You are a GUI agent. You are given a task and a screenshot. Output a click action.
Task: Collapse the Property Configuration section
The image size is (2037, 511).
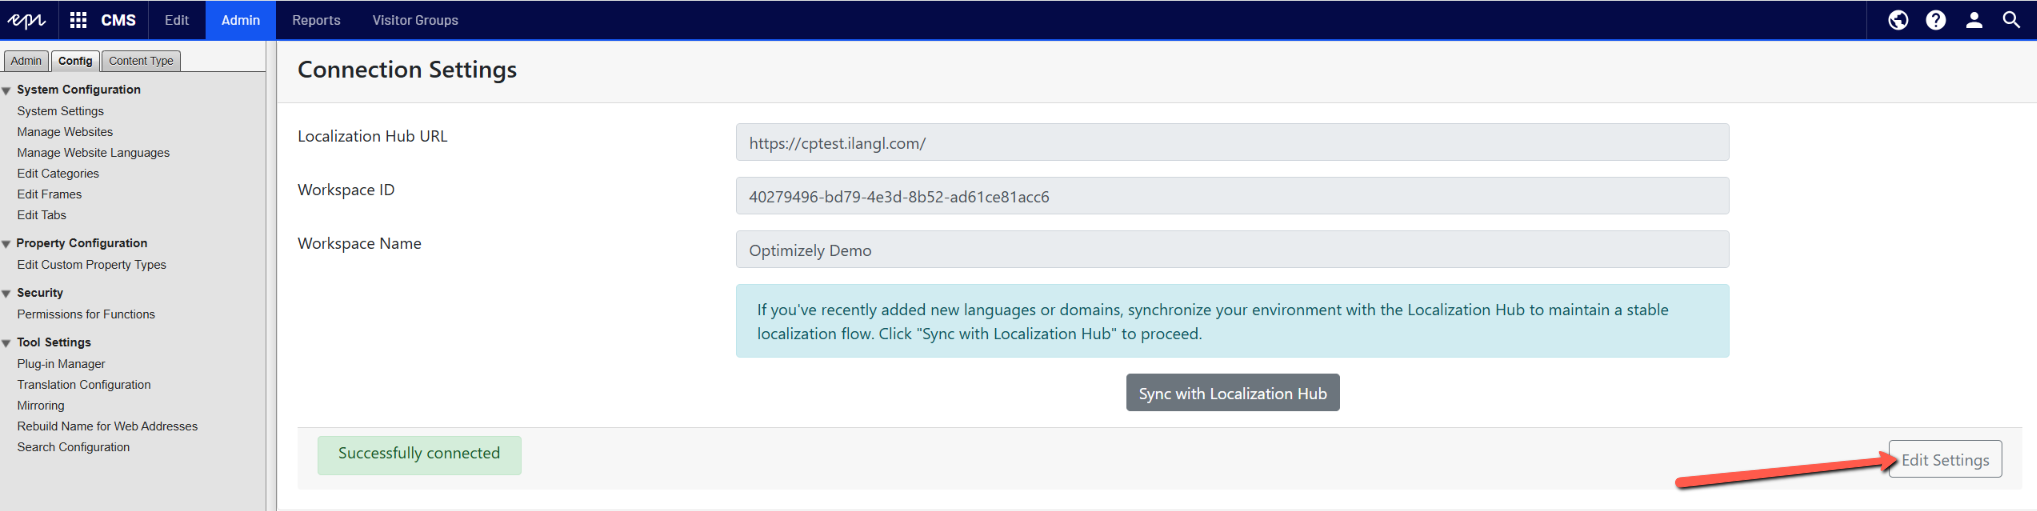pyautogui.click(x=7, y=244)
